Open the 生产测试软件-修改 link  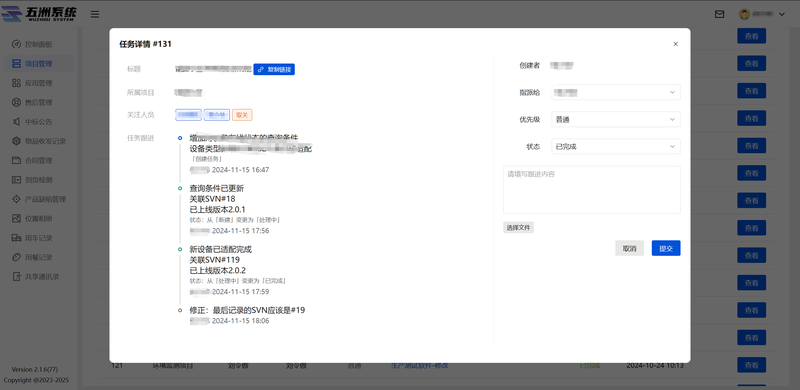pyautogui.click(x=420, y=365)
